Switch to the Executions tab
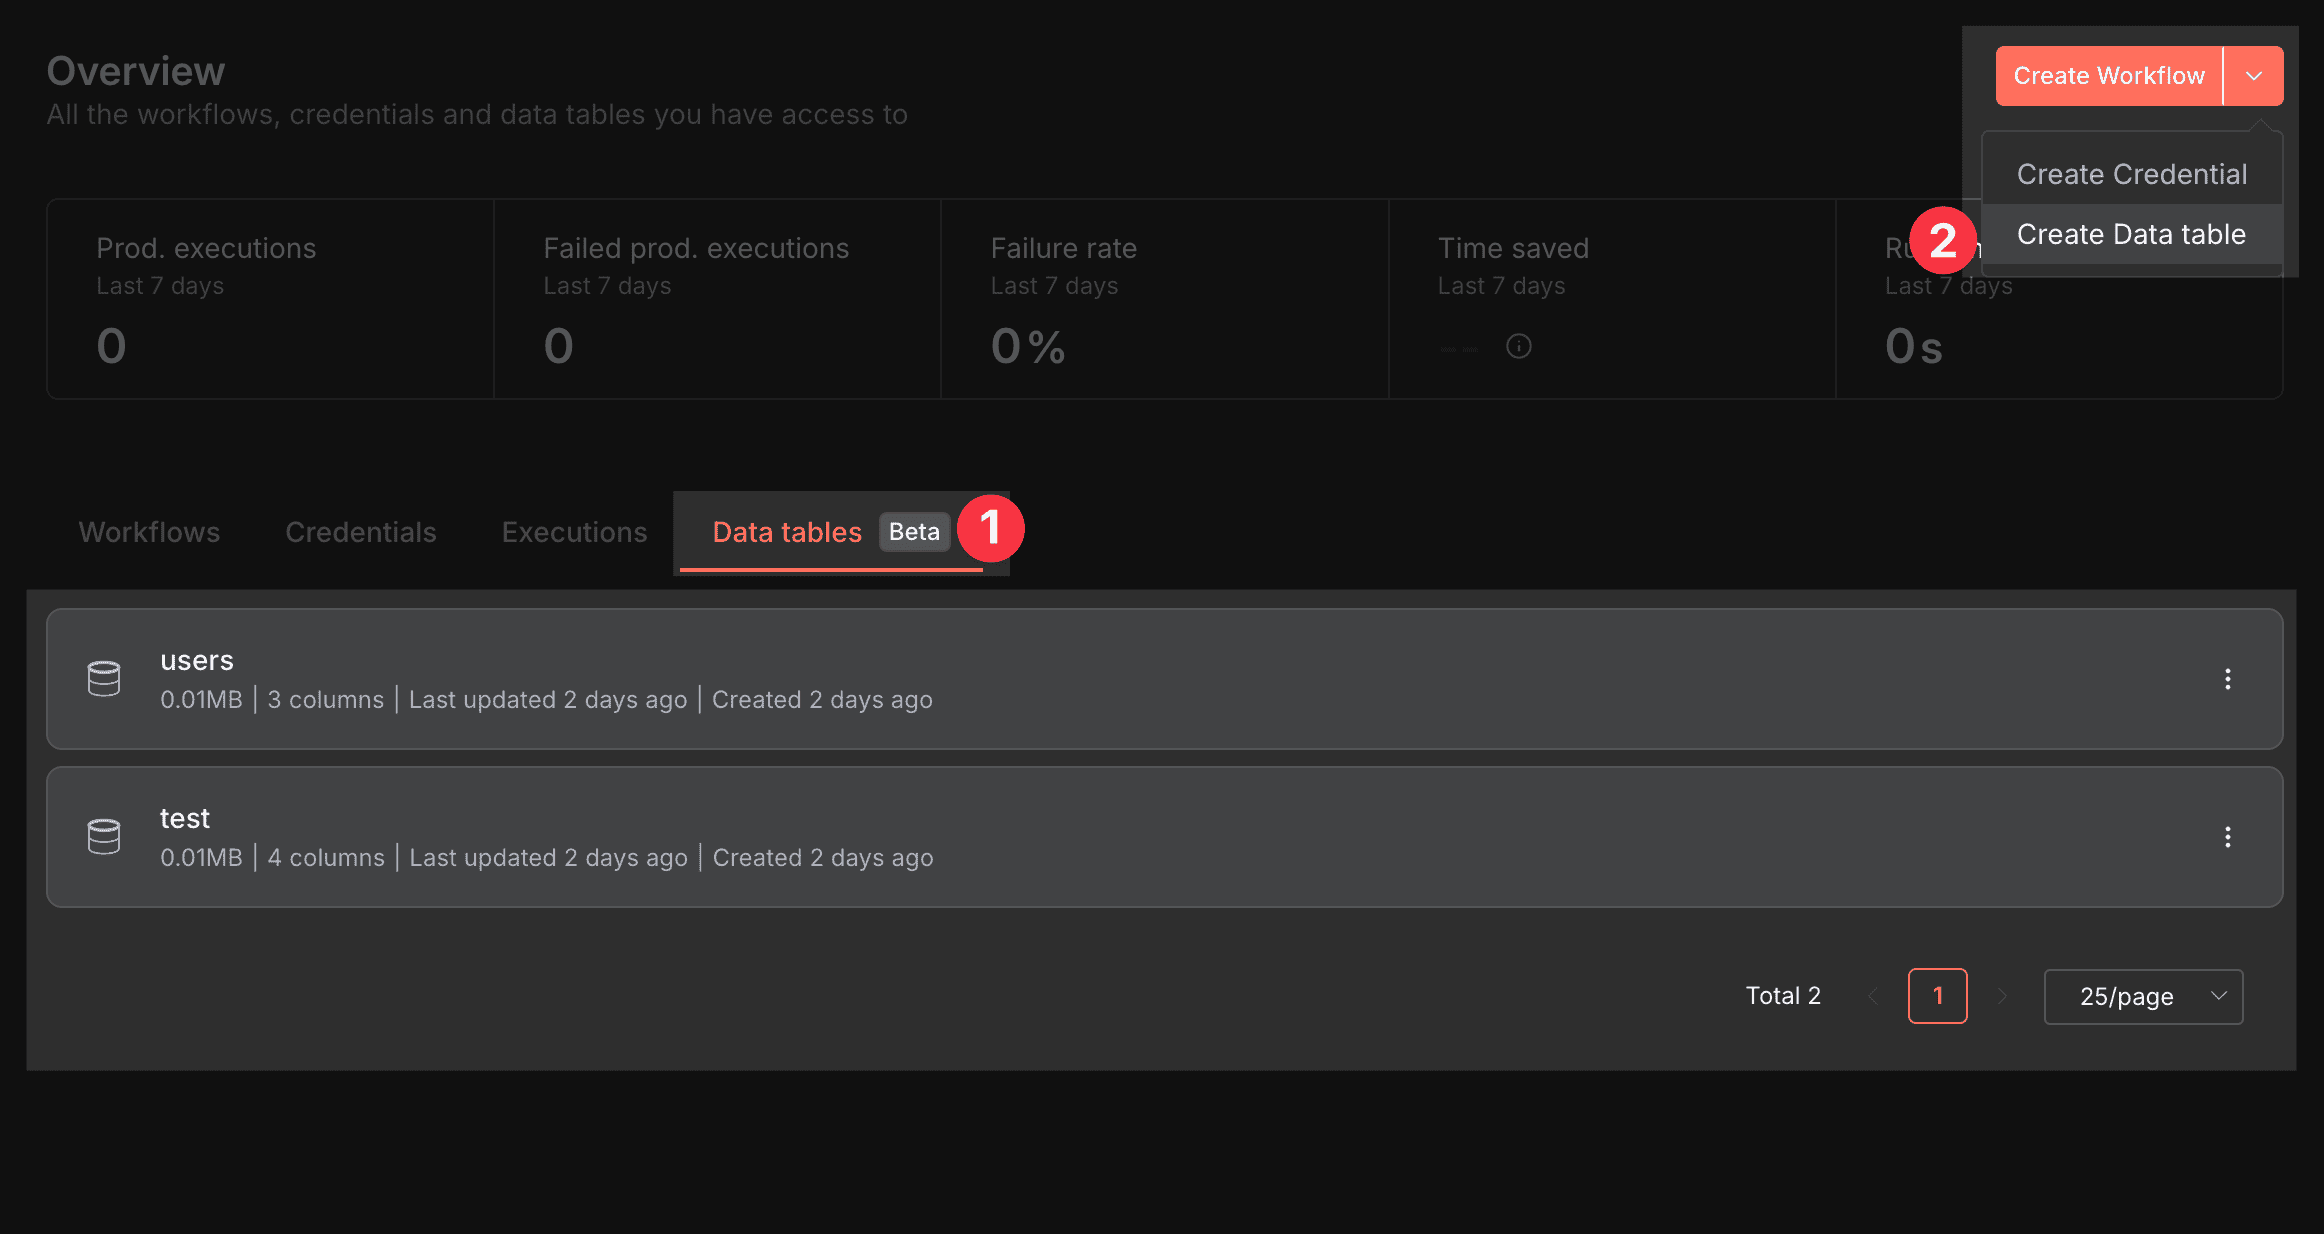Screen dimensions: 2324x1234 pos(574,532)
